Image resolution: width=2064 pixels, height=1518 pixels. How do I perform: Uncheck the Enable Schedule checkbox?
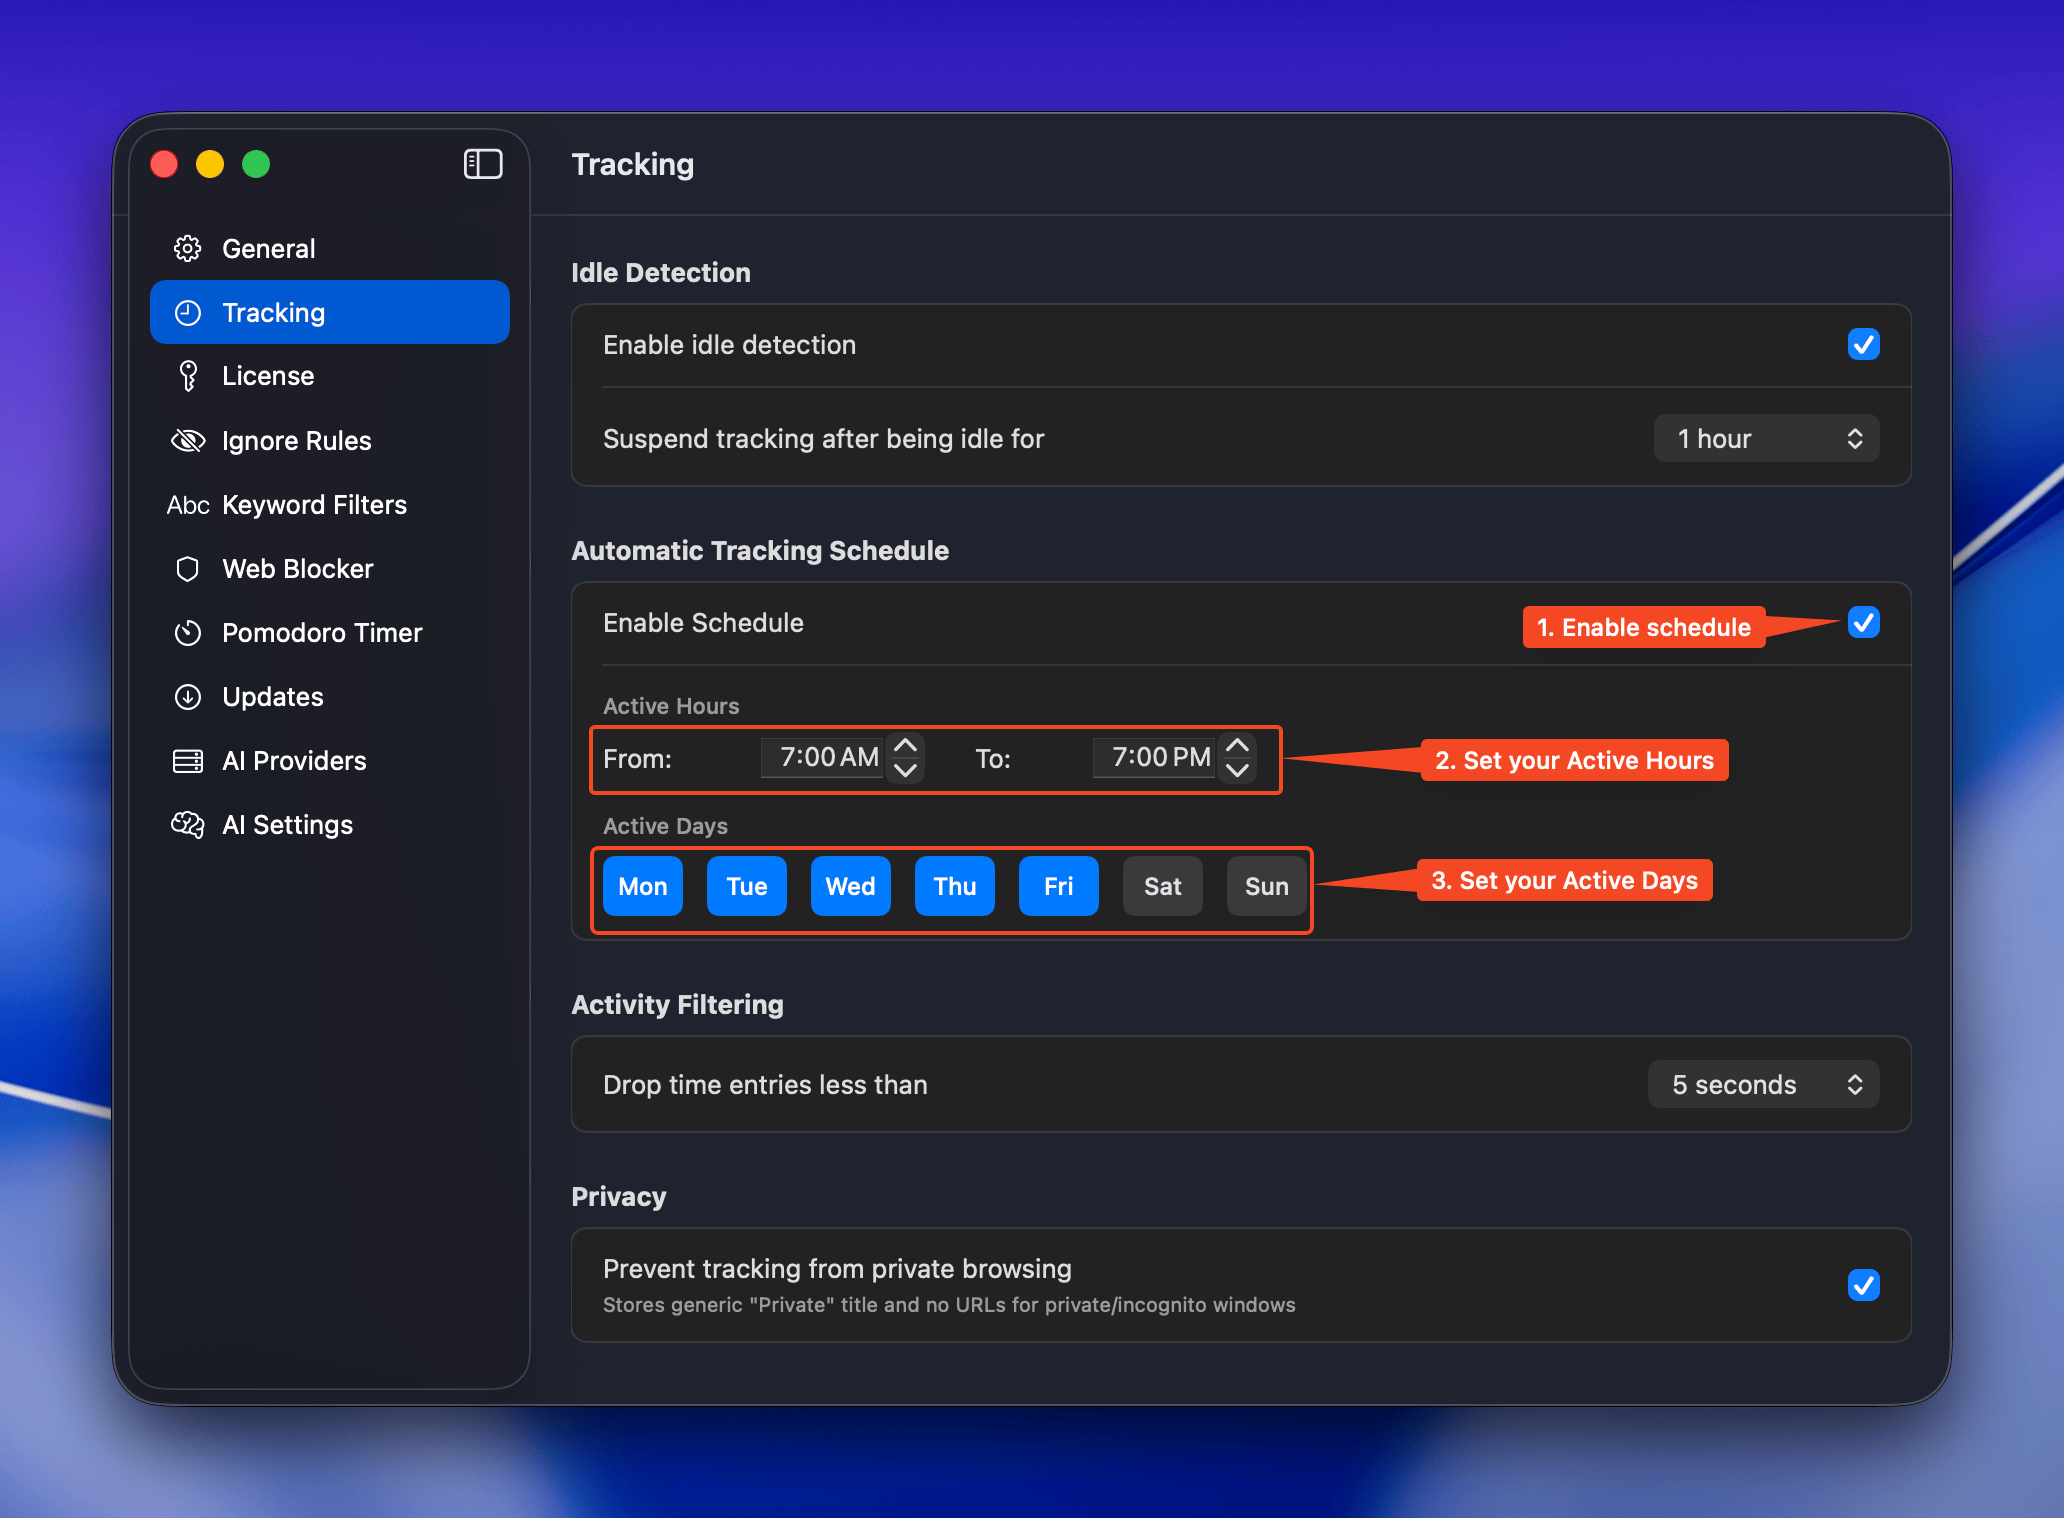[1863, 623]
